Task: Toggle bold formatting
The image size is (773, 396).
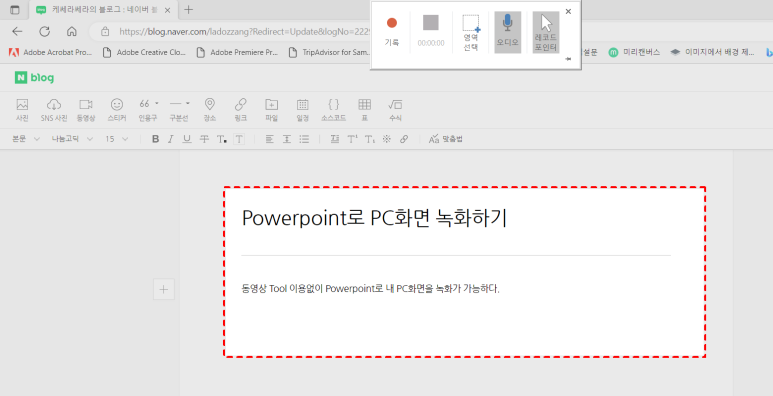Action: pyautogui.click(x=155, y=139)
